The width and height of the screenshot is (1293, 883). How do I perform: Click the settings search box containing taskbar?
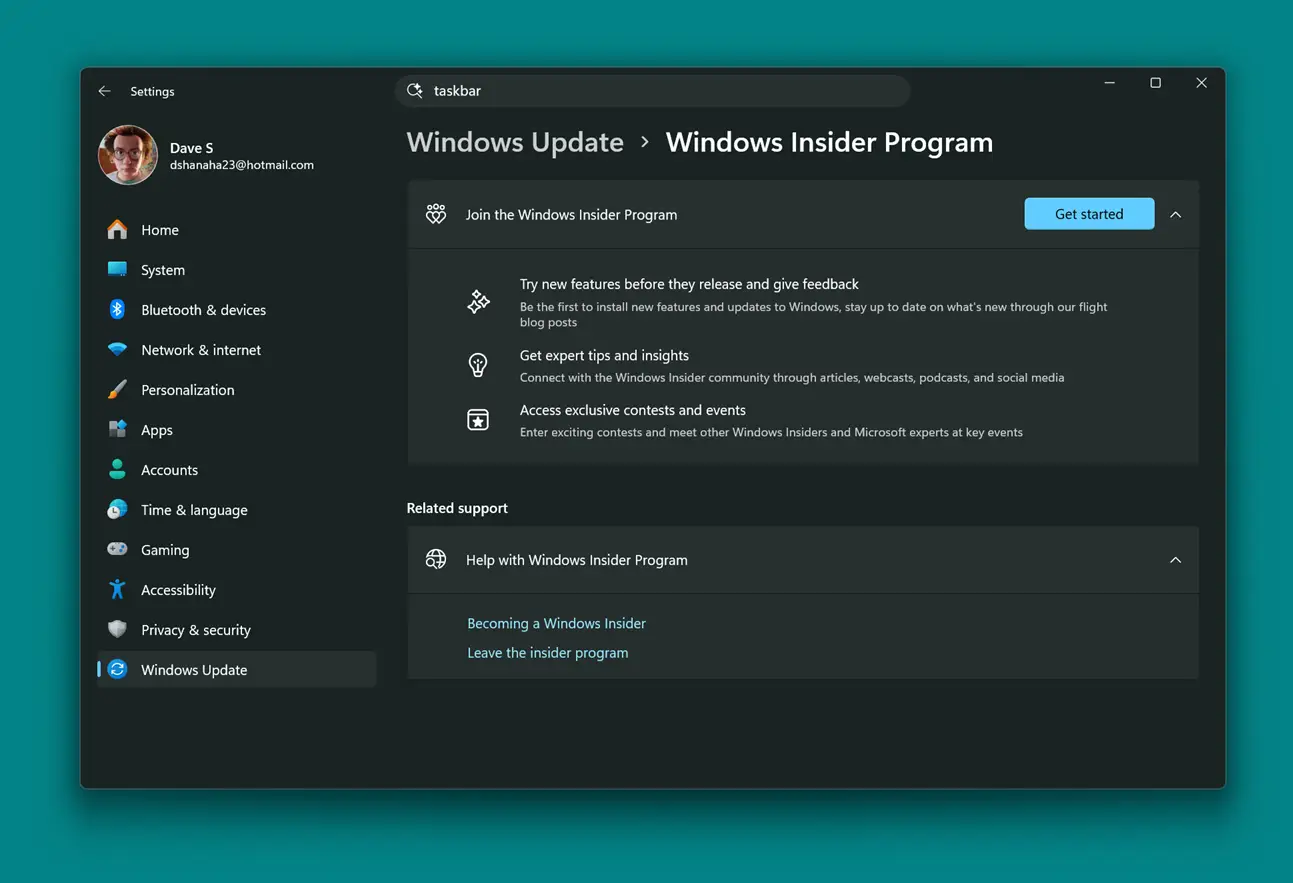[x=653, y=91]
